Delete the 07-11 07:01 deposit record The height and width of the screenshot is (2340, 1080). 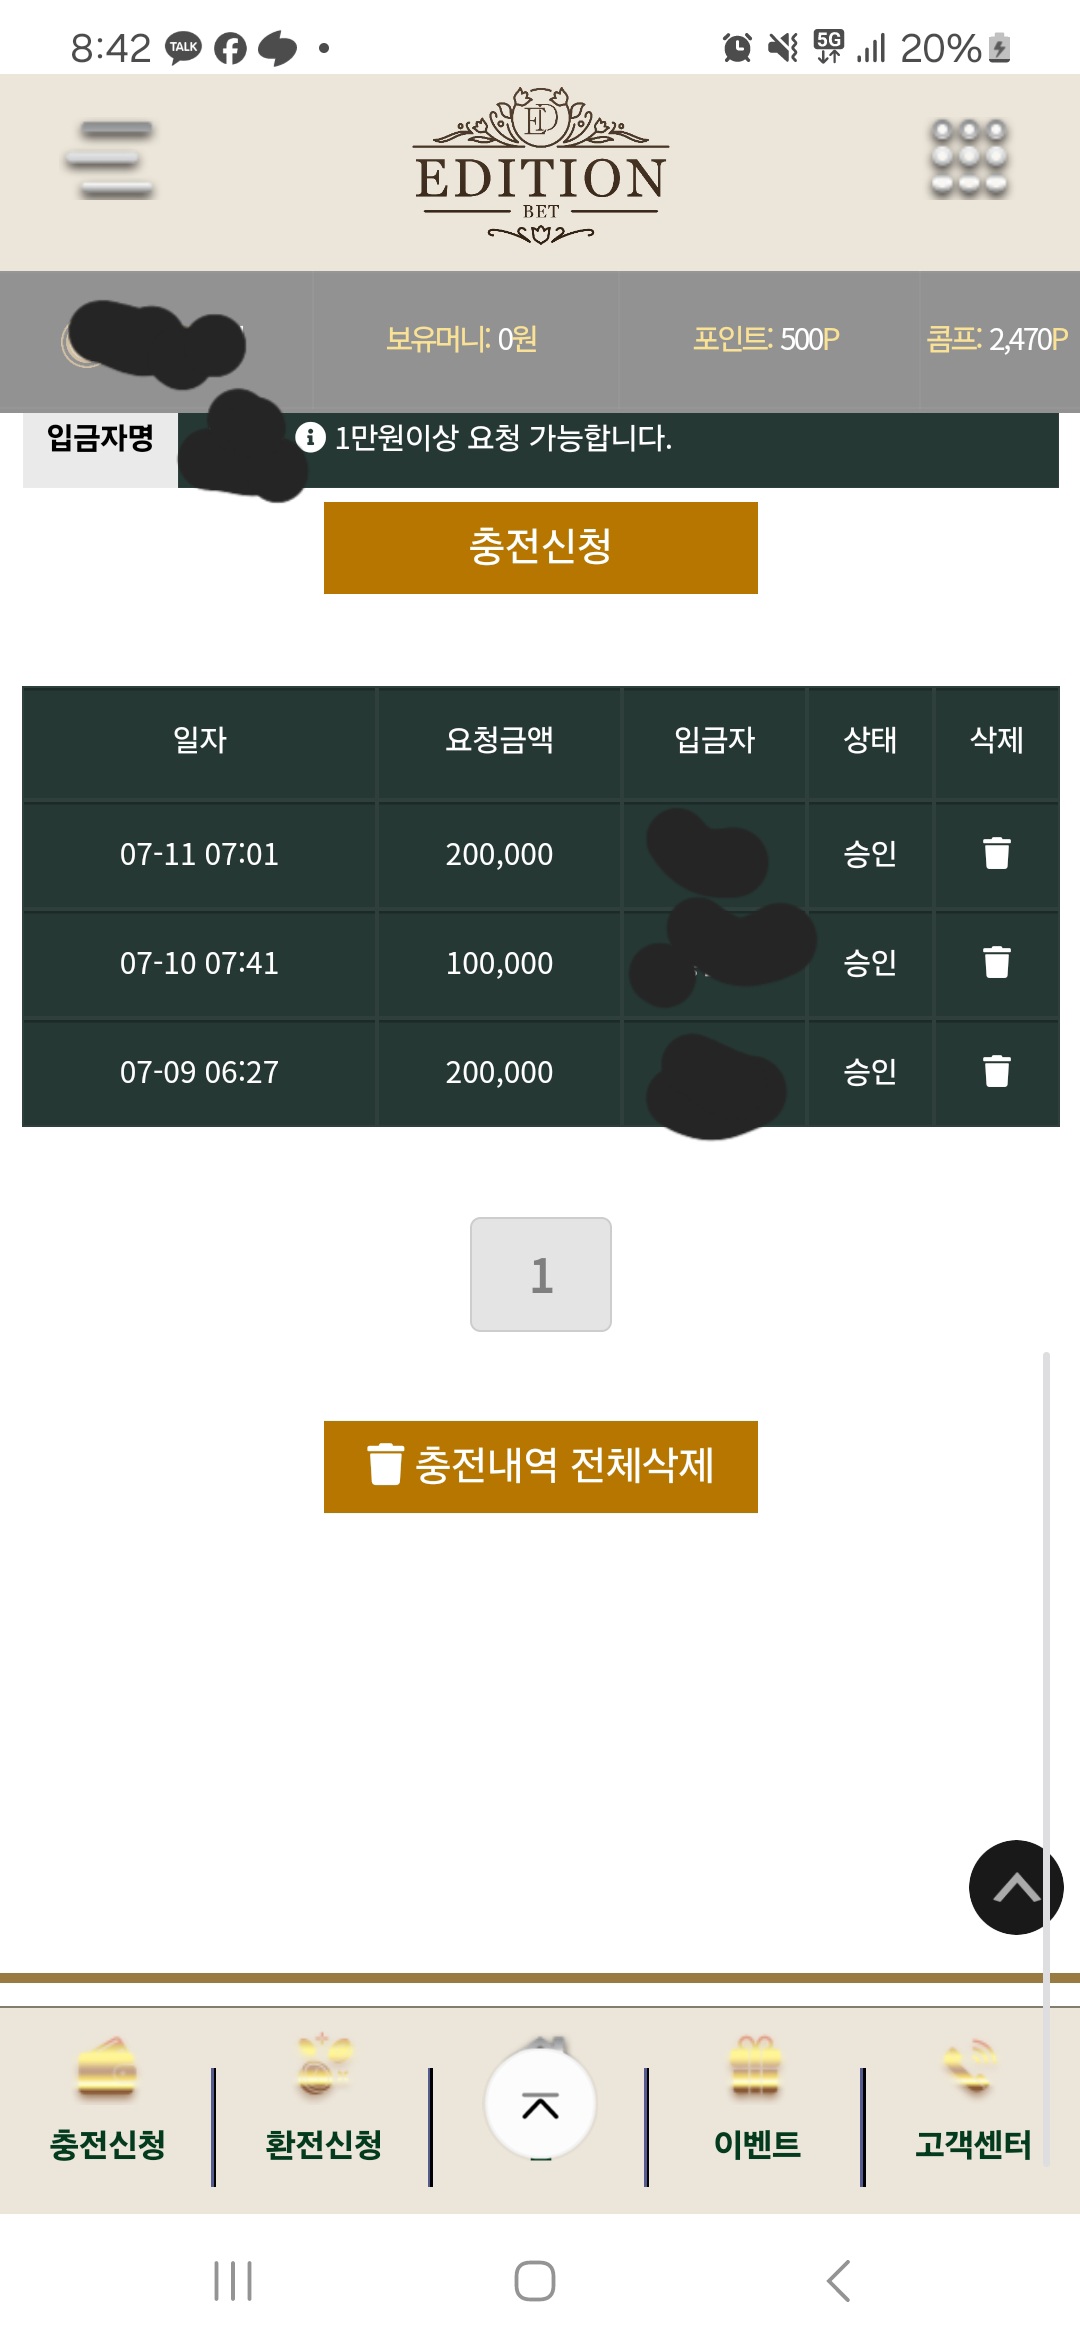pyautogui.click(x=996, y=854)
